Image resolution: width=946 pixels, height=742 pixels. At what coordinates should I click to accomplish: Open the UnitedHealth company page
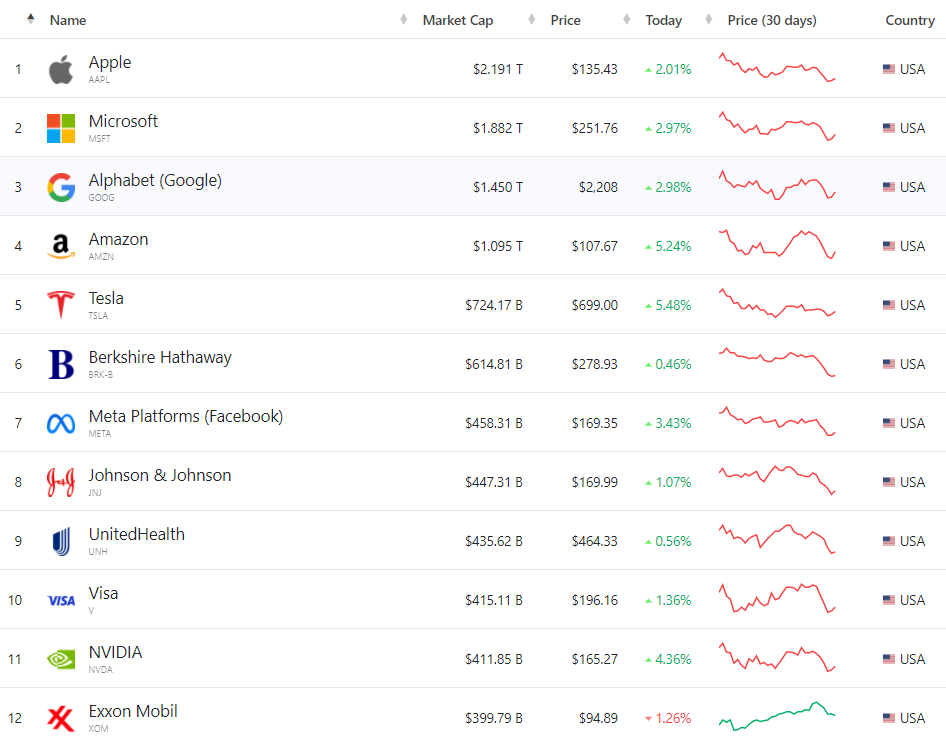pos(137,535)
